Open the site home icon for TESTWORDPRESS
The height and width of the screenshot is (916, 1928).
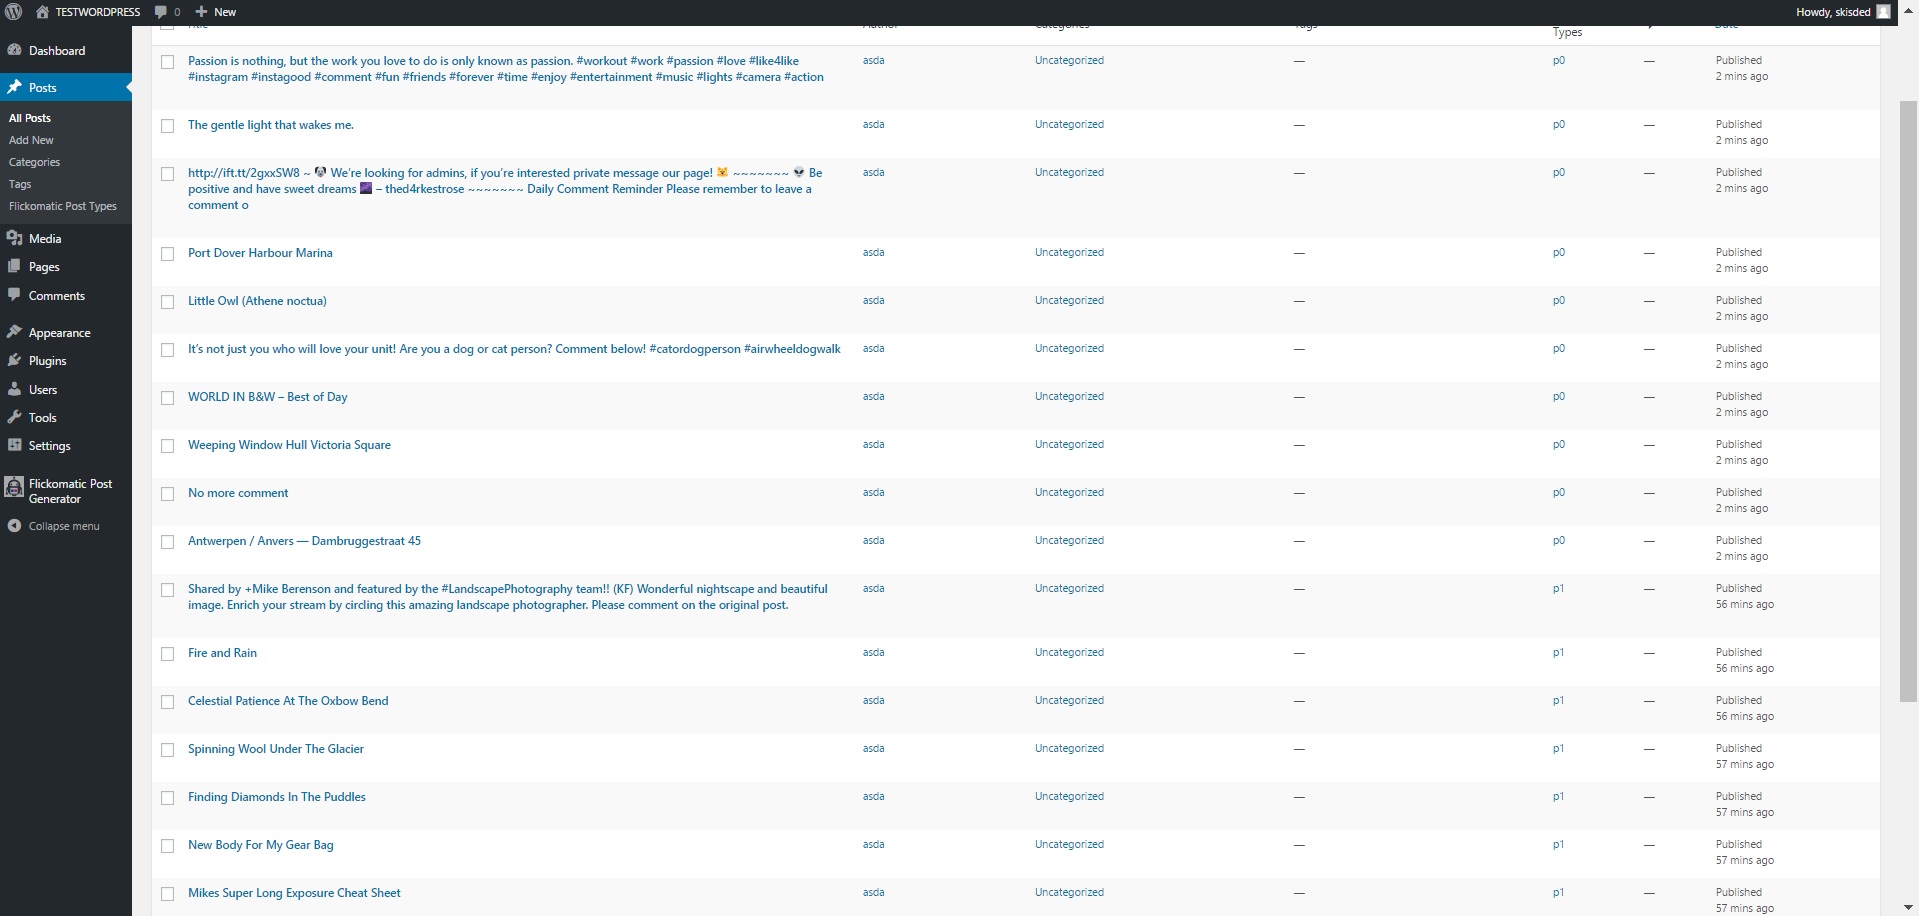(42, 12)
